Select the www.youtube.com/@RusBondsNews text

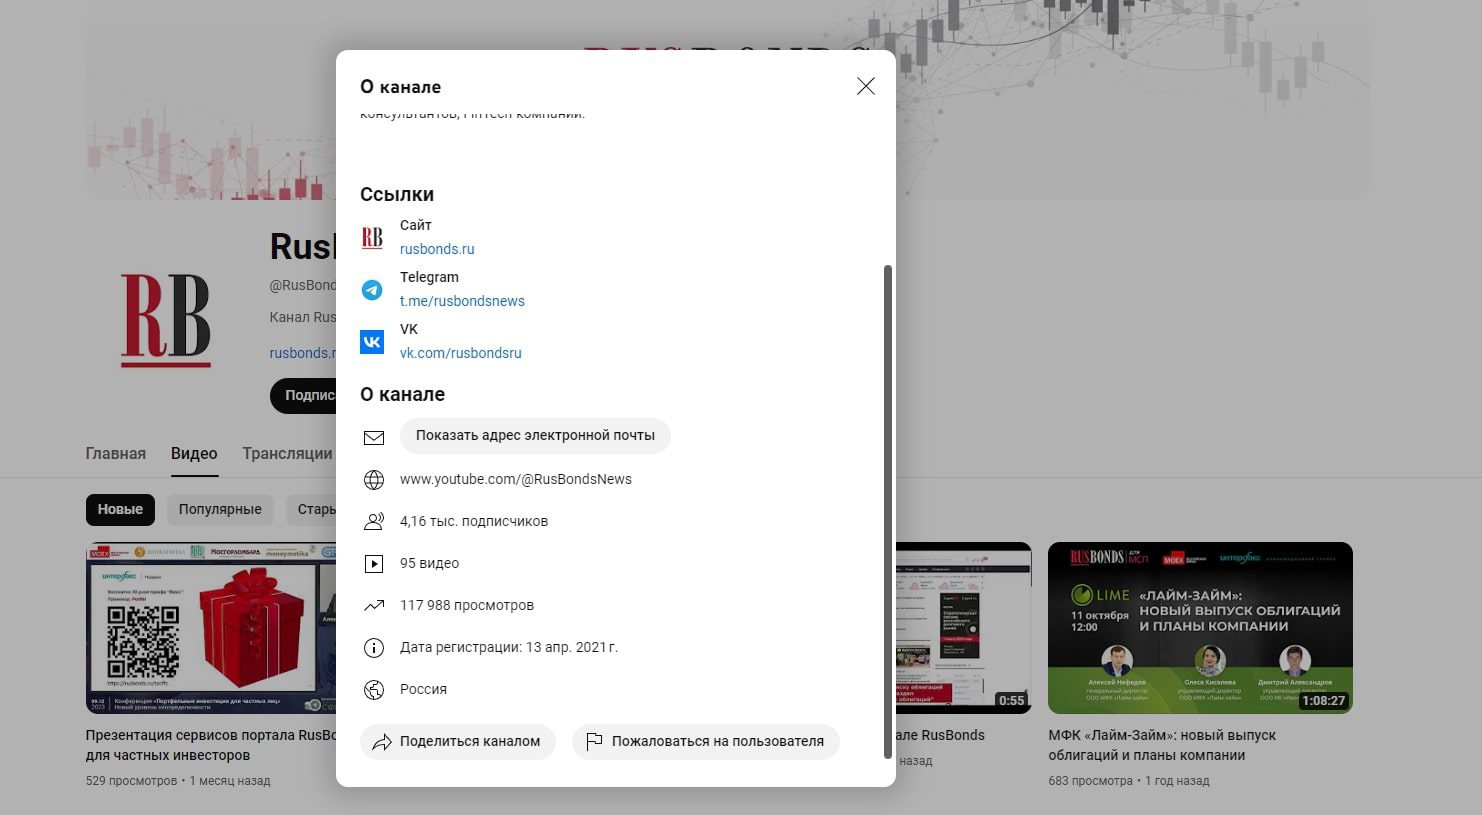pyautogui.click(x=516, y=480)
